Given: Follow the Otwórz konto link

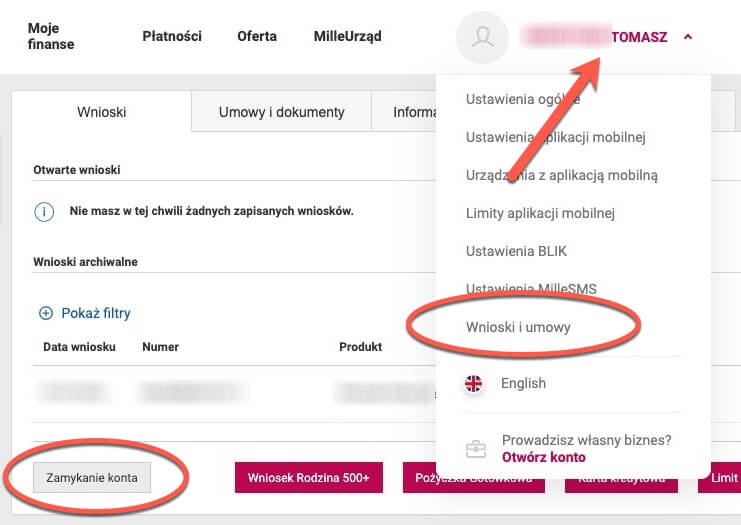Looking at the screenshot, I should (x=543, y=457).
